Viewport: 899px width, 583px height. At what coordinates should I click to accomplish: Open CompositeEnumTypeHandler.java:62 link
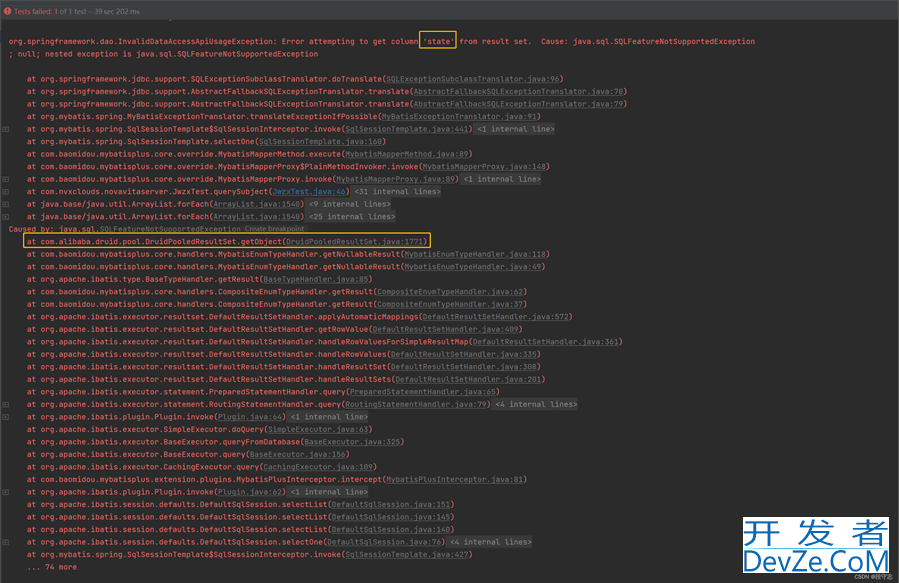pos(450,292)
